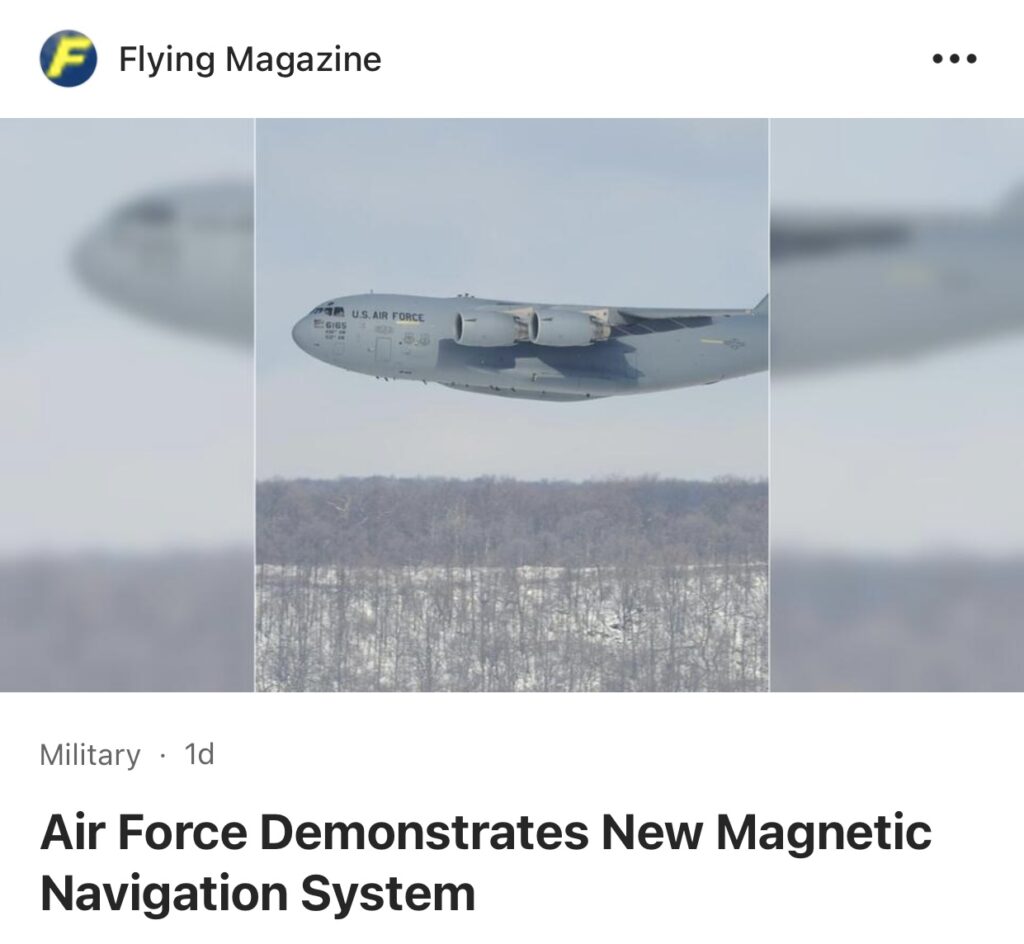The height and width of the screenshot is (944, 1024).
Task: Open the three-dot more options menu
Action: pos(954,59)
